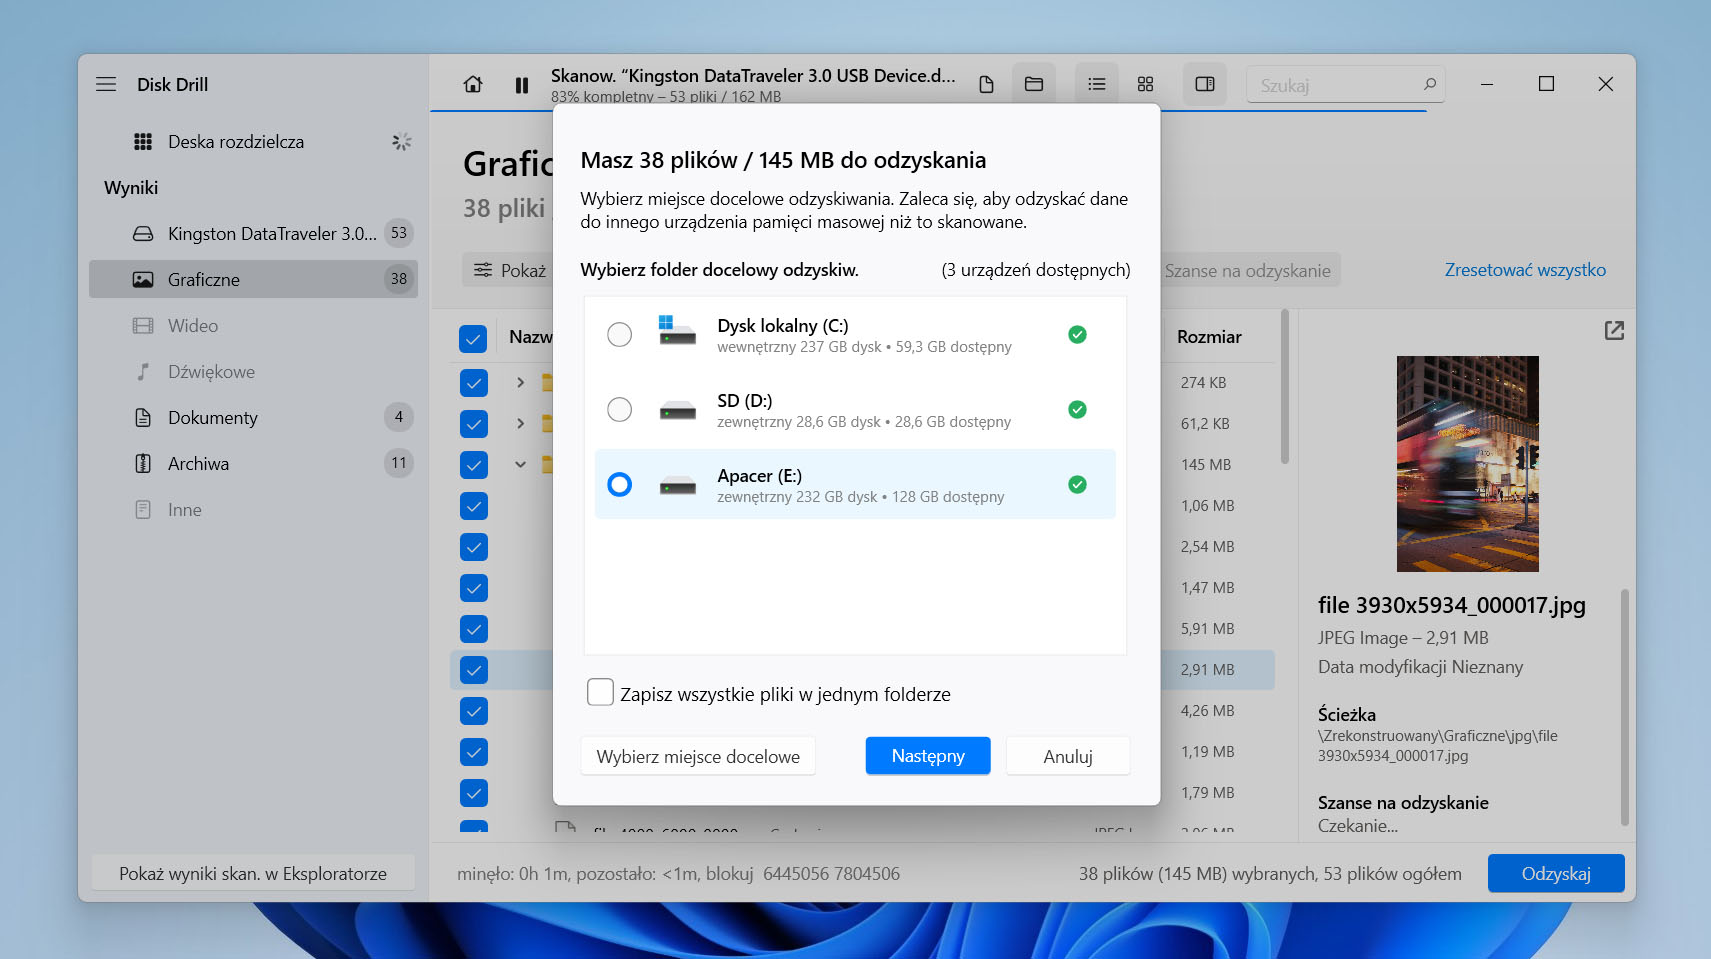Viewport: 1711px width, 959px height.
Task: Click green checkmark for SD (D:)
Action: pos(1077,409)
